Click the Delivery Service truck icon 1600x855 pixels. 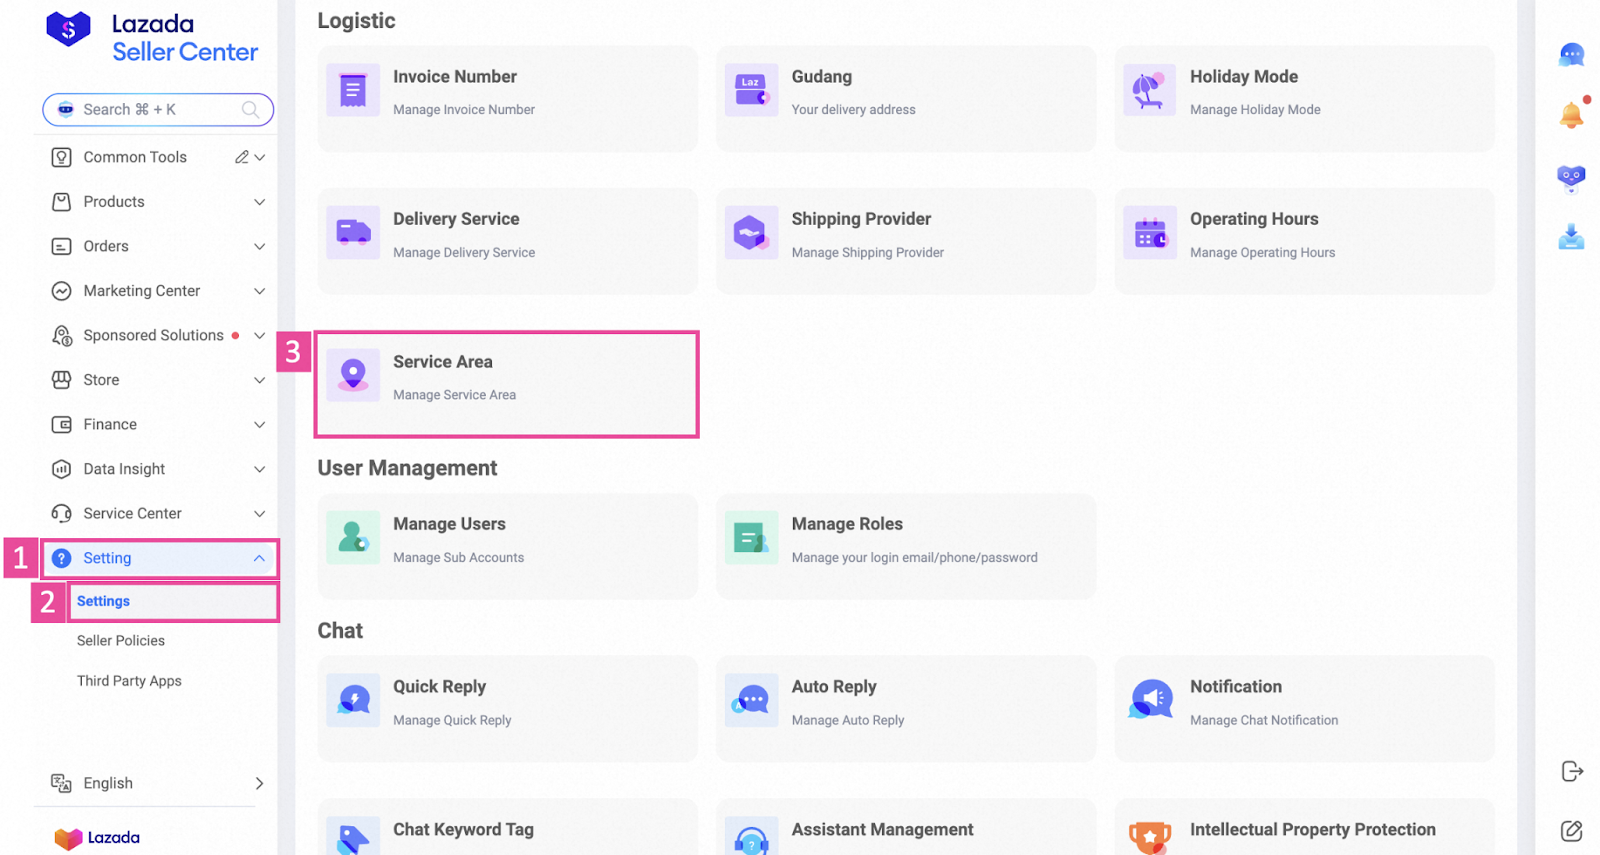[353, 233]
